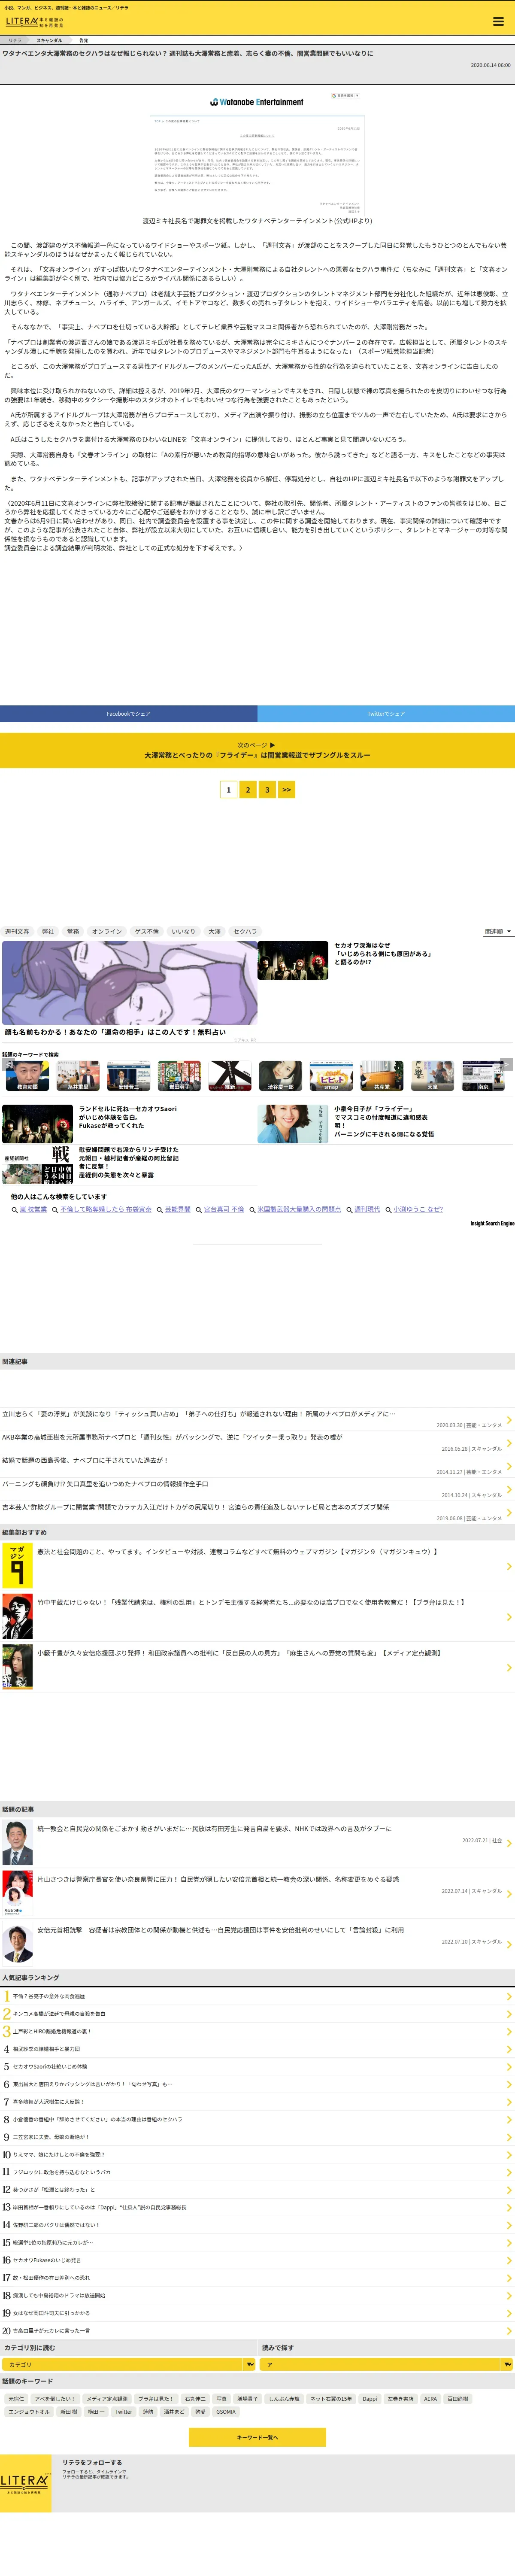Click arrow beside AKB卒業の高城亜樹 article
Viewport: 515px width, 2576px height.
point(509,1442)
